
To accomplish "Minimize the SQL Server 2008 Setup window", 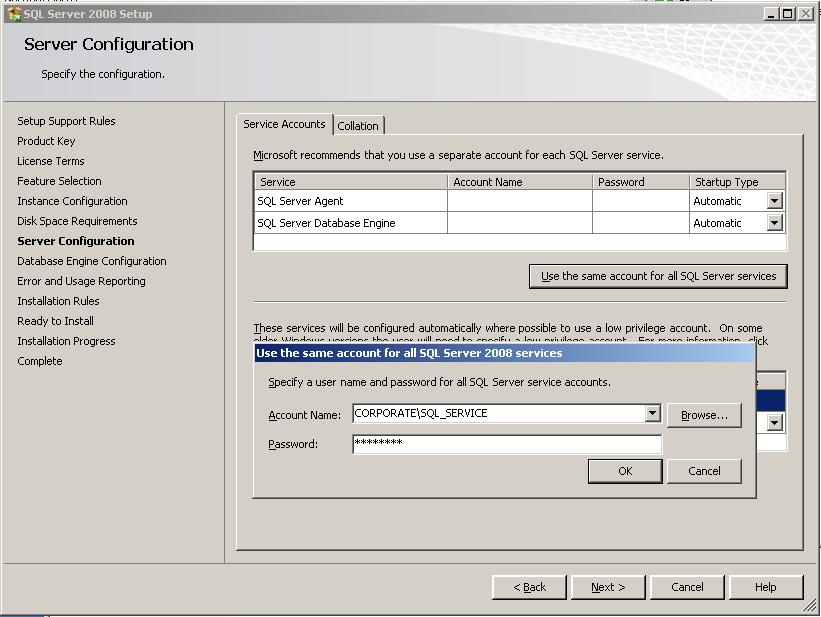I will (x=770, y=14).
